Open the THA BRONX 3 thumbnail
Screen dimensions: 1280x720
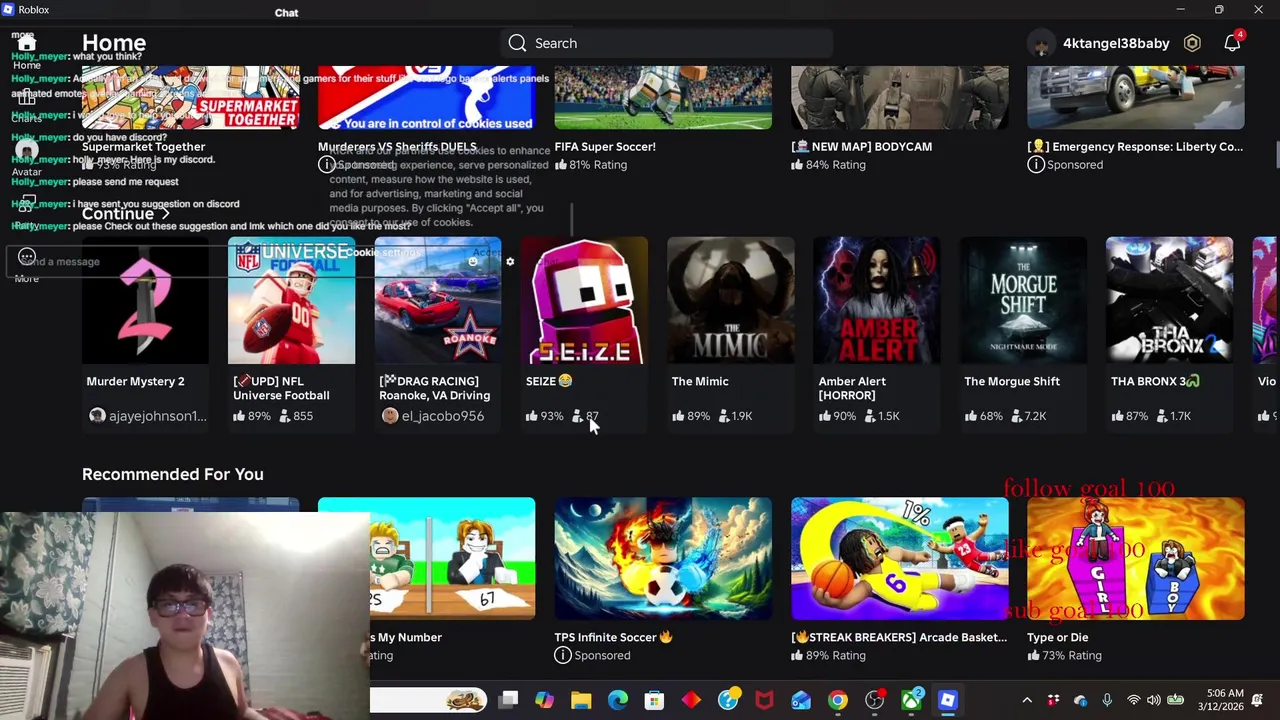[x=1169, y=301]
